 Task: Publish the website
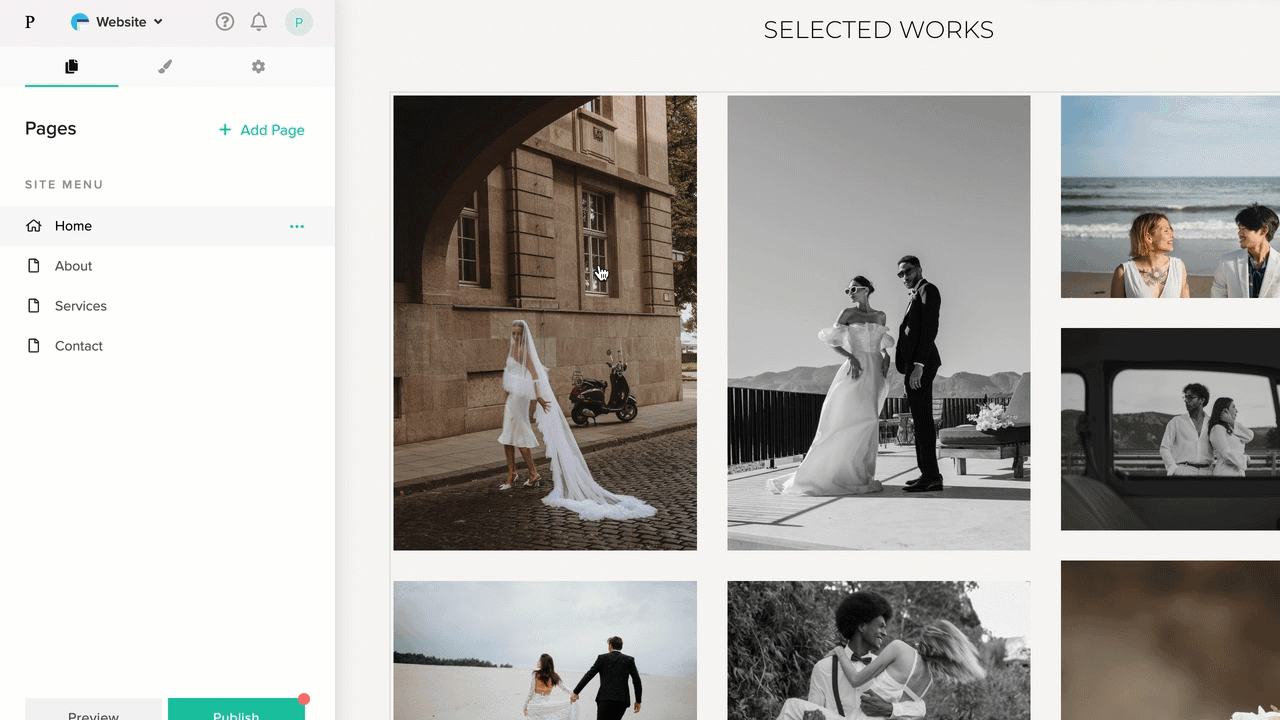tap(236, 713)
